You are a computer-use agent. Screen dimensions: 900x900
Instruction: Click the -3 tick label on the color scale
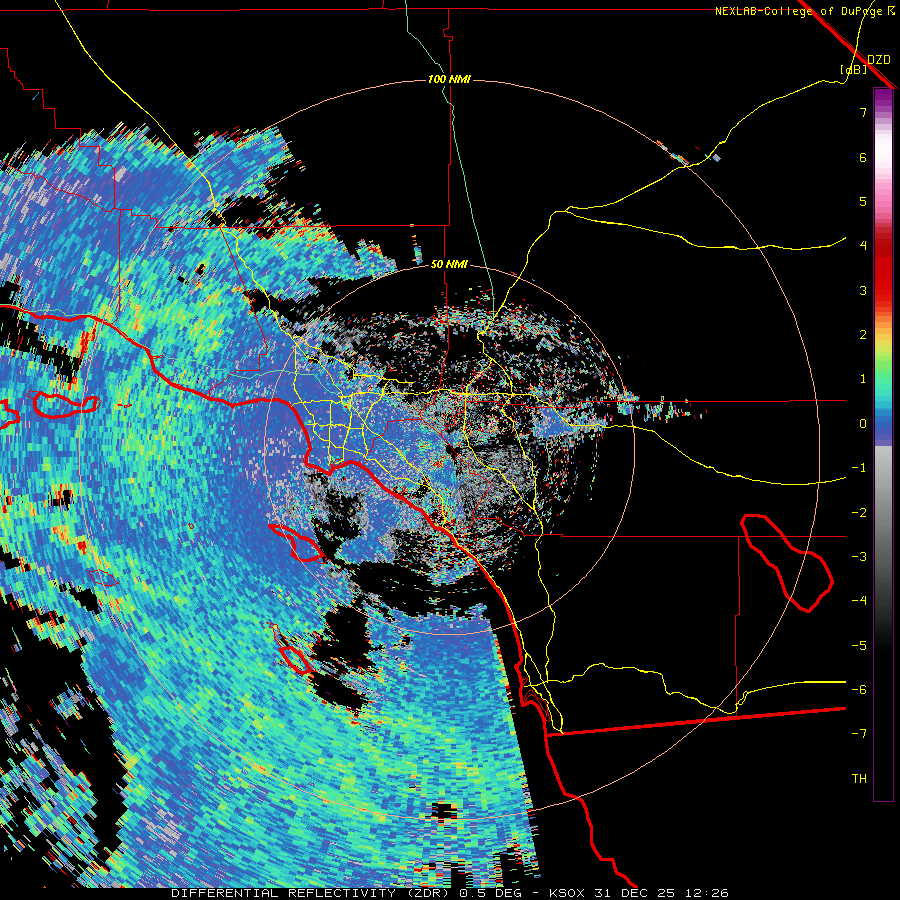tap(859, 557)
